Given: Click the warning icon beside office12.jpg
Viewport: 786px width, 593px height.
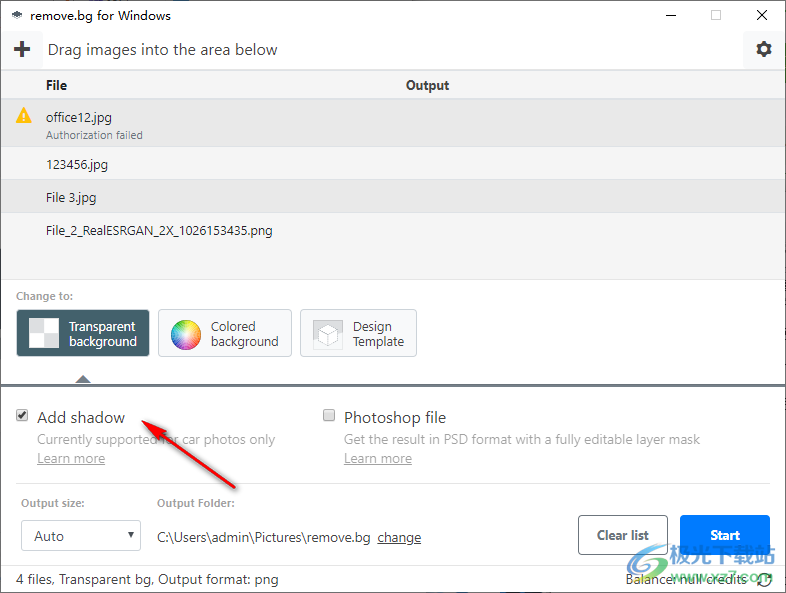Looking at the screenshot, I should coord(24,116).
